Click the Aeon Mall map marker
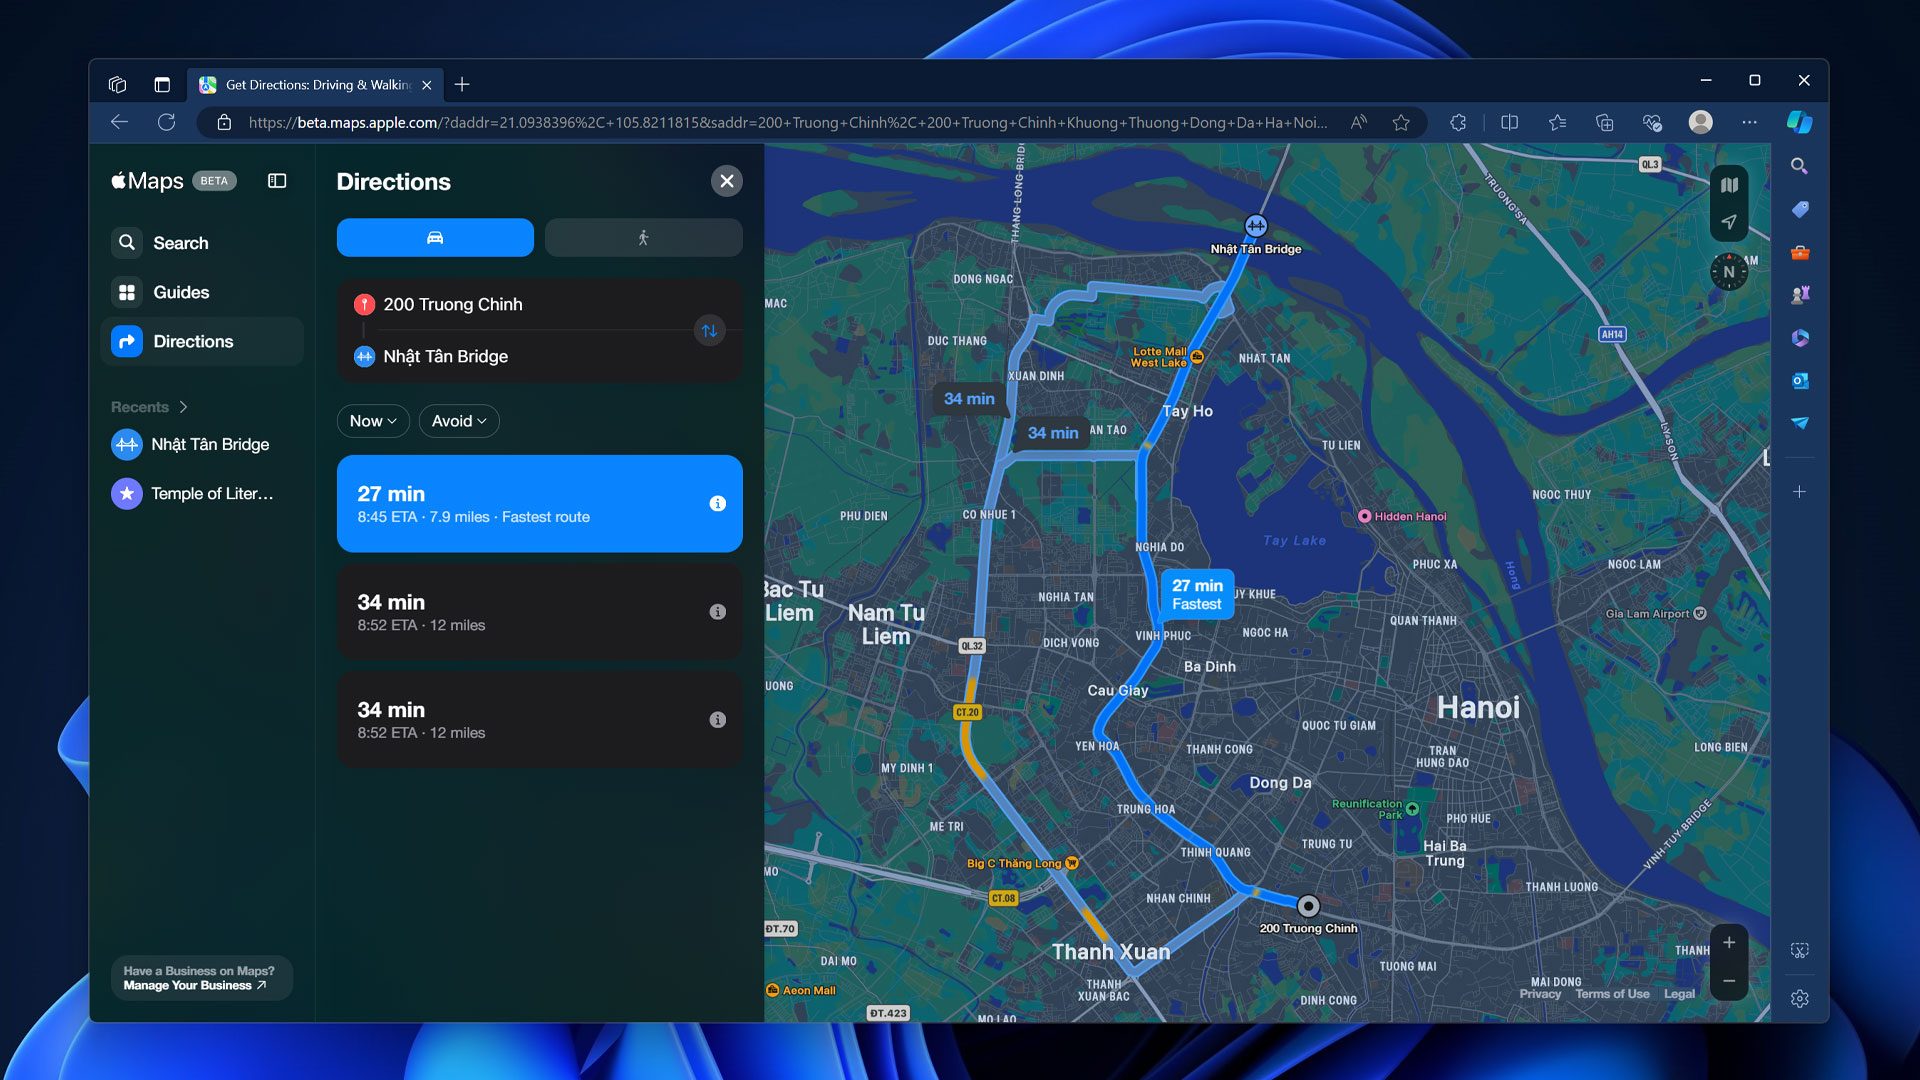Image resolution: width=1920 pixels, height=1080 pixels. (x=772, y=990)
